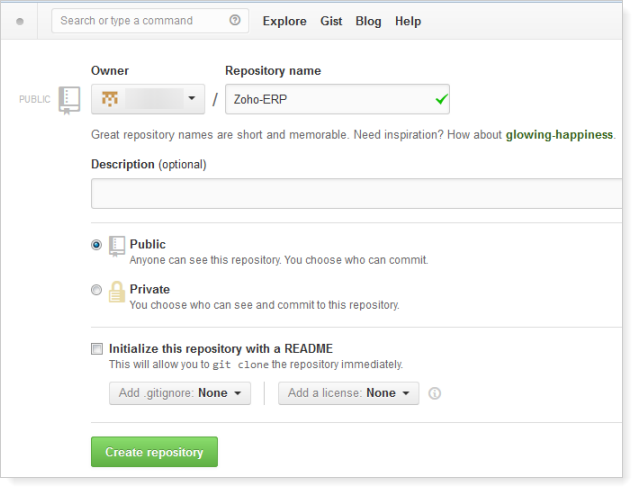638x493 pixels.
Task: Click the green checkmark validation icon
Action: pos(440,99)
